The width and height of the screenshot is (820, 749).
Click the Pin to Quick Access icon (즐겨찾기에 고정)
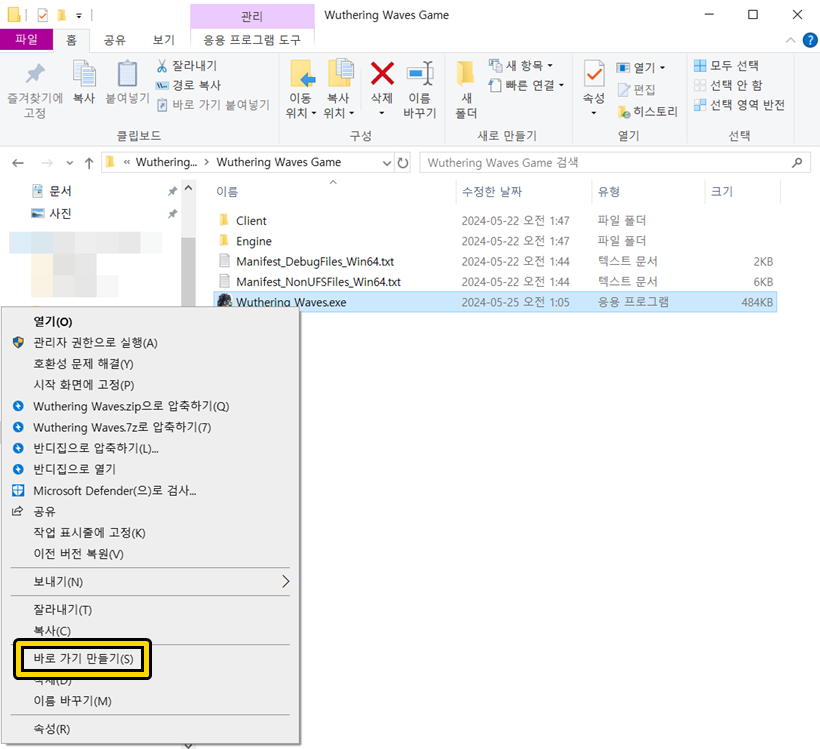35,74
